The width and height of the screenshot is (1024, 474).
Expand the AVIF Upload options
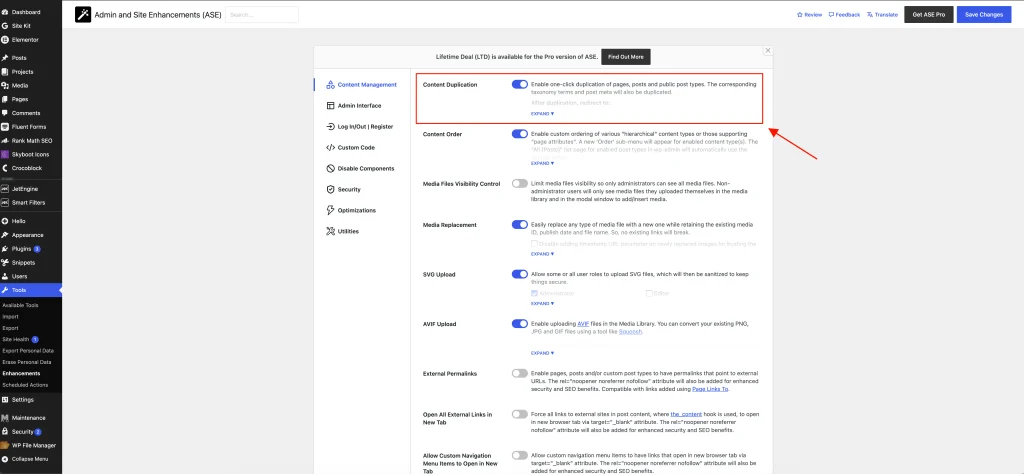click(x=542, y=353)
